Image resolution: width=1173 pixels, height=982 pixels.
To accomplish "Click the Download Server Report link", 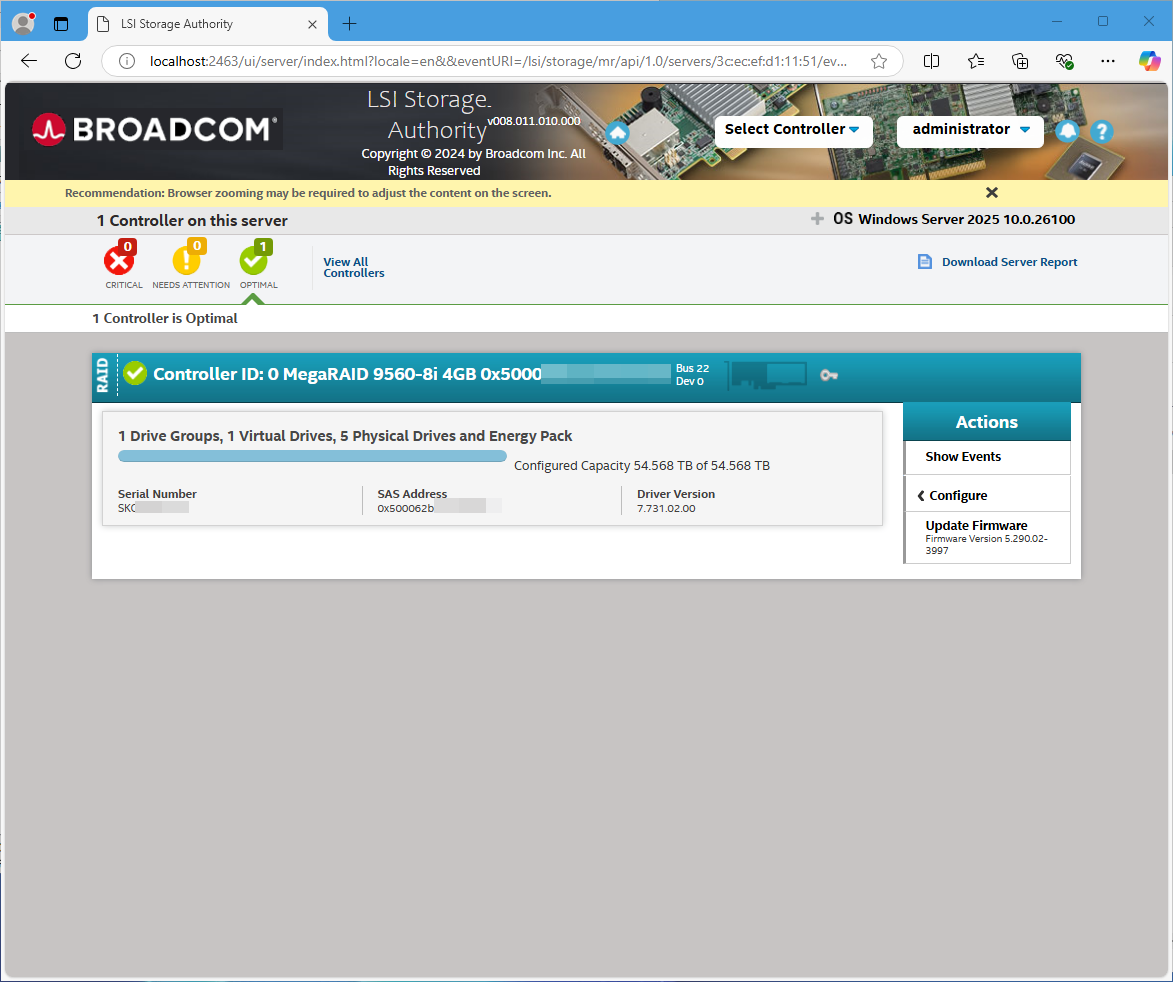I will [1009, 262].
